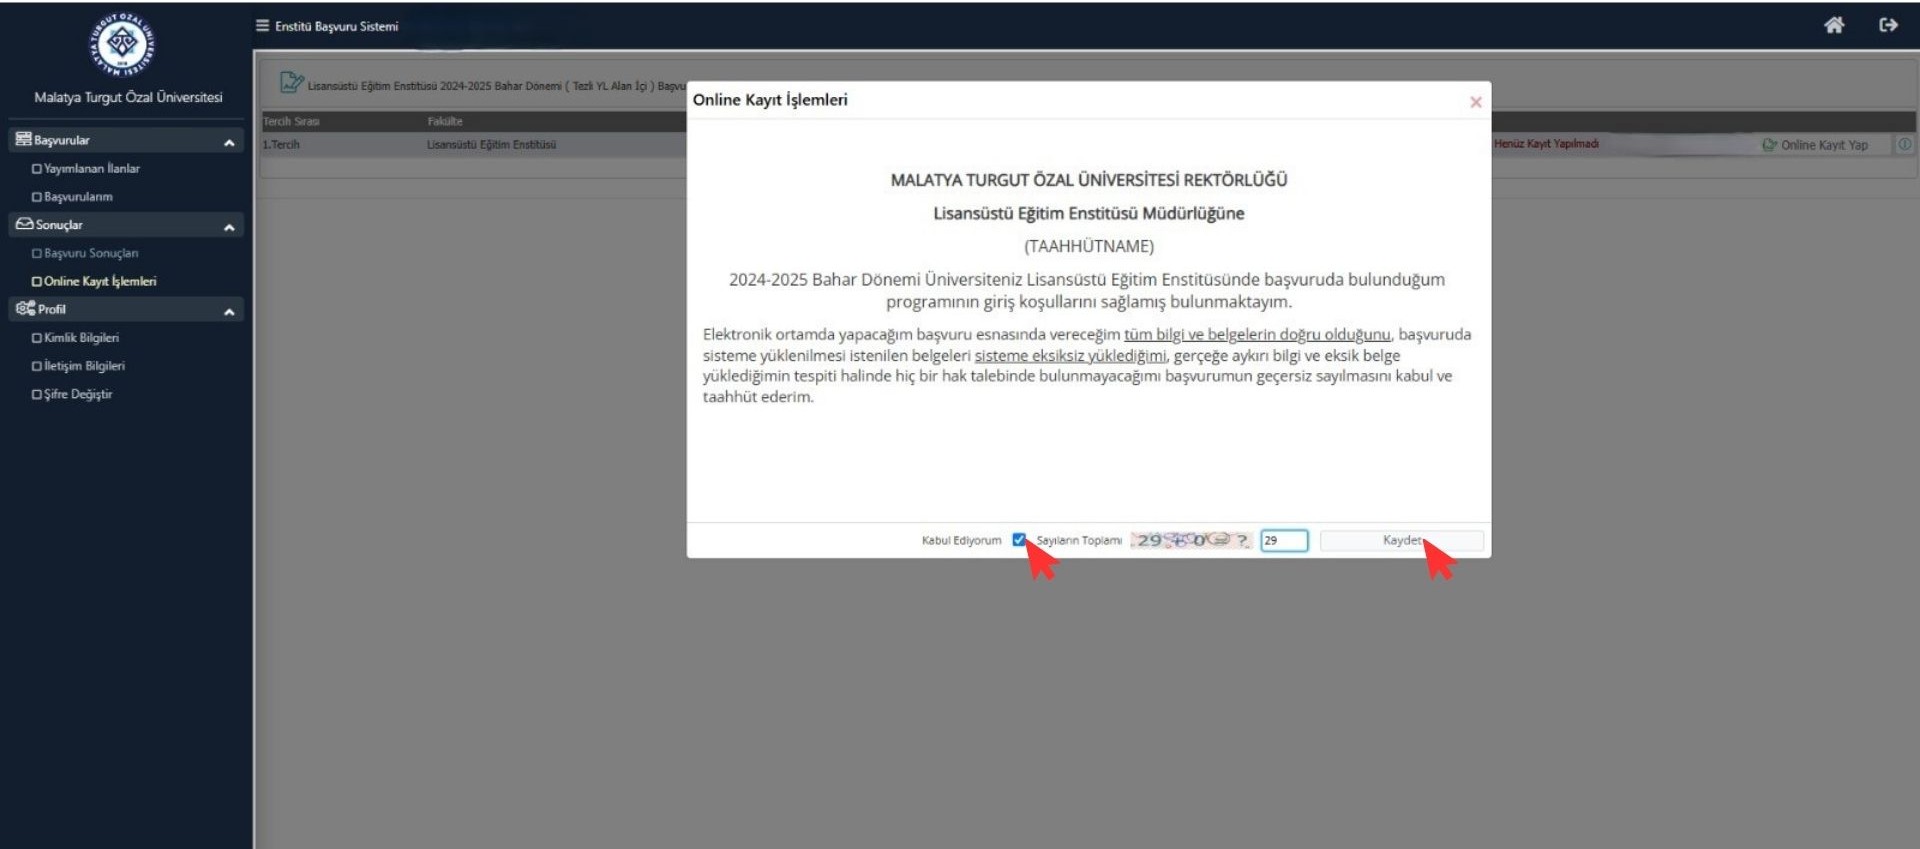Collapse the Başvurular sidebar section
Image resolution: width=1920 pixels, height=849 pixels.
229,142
